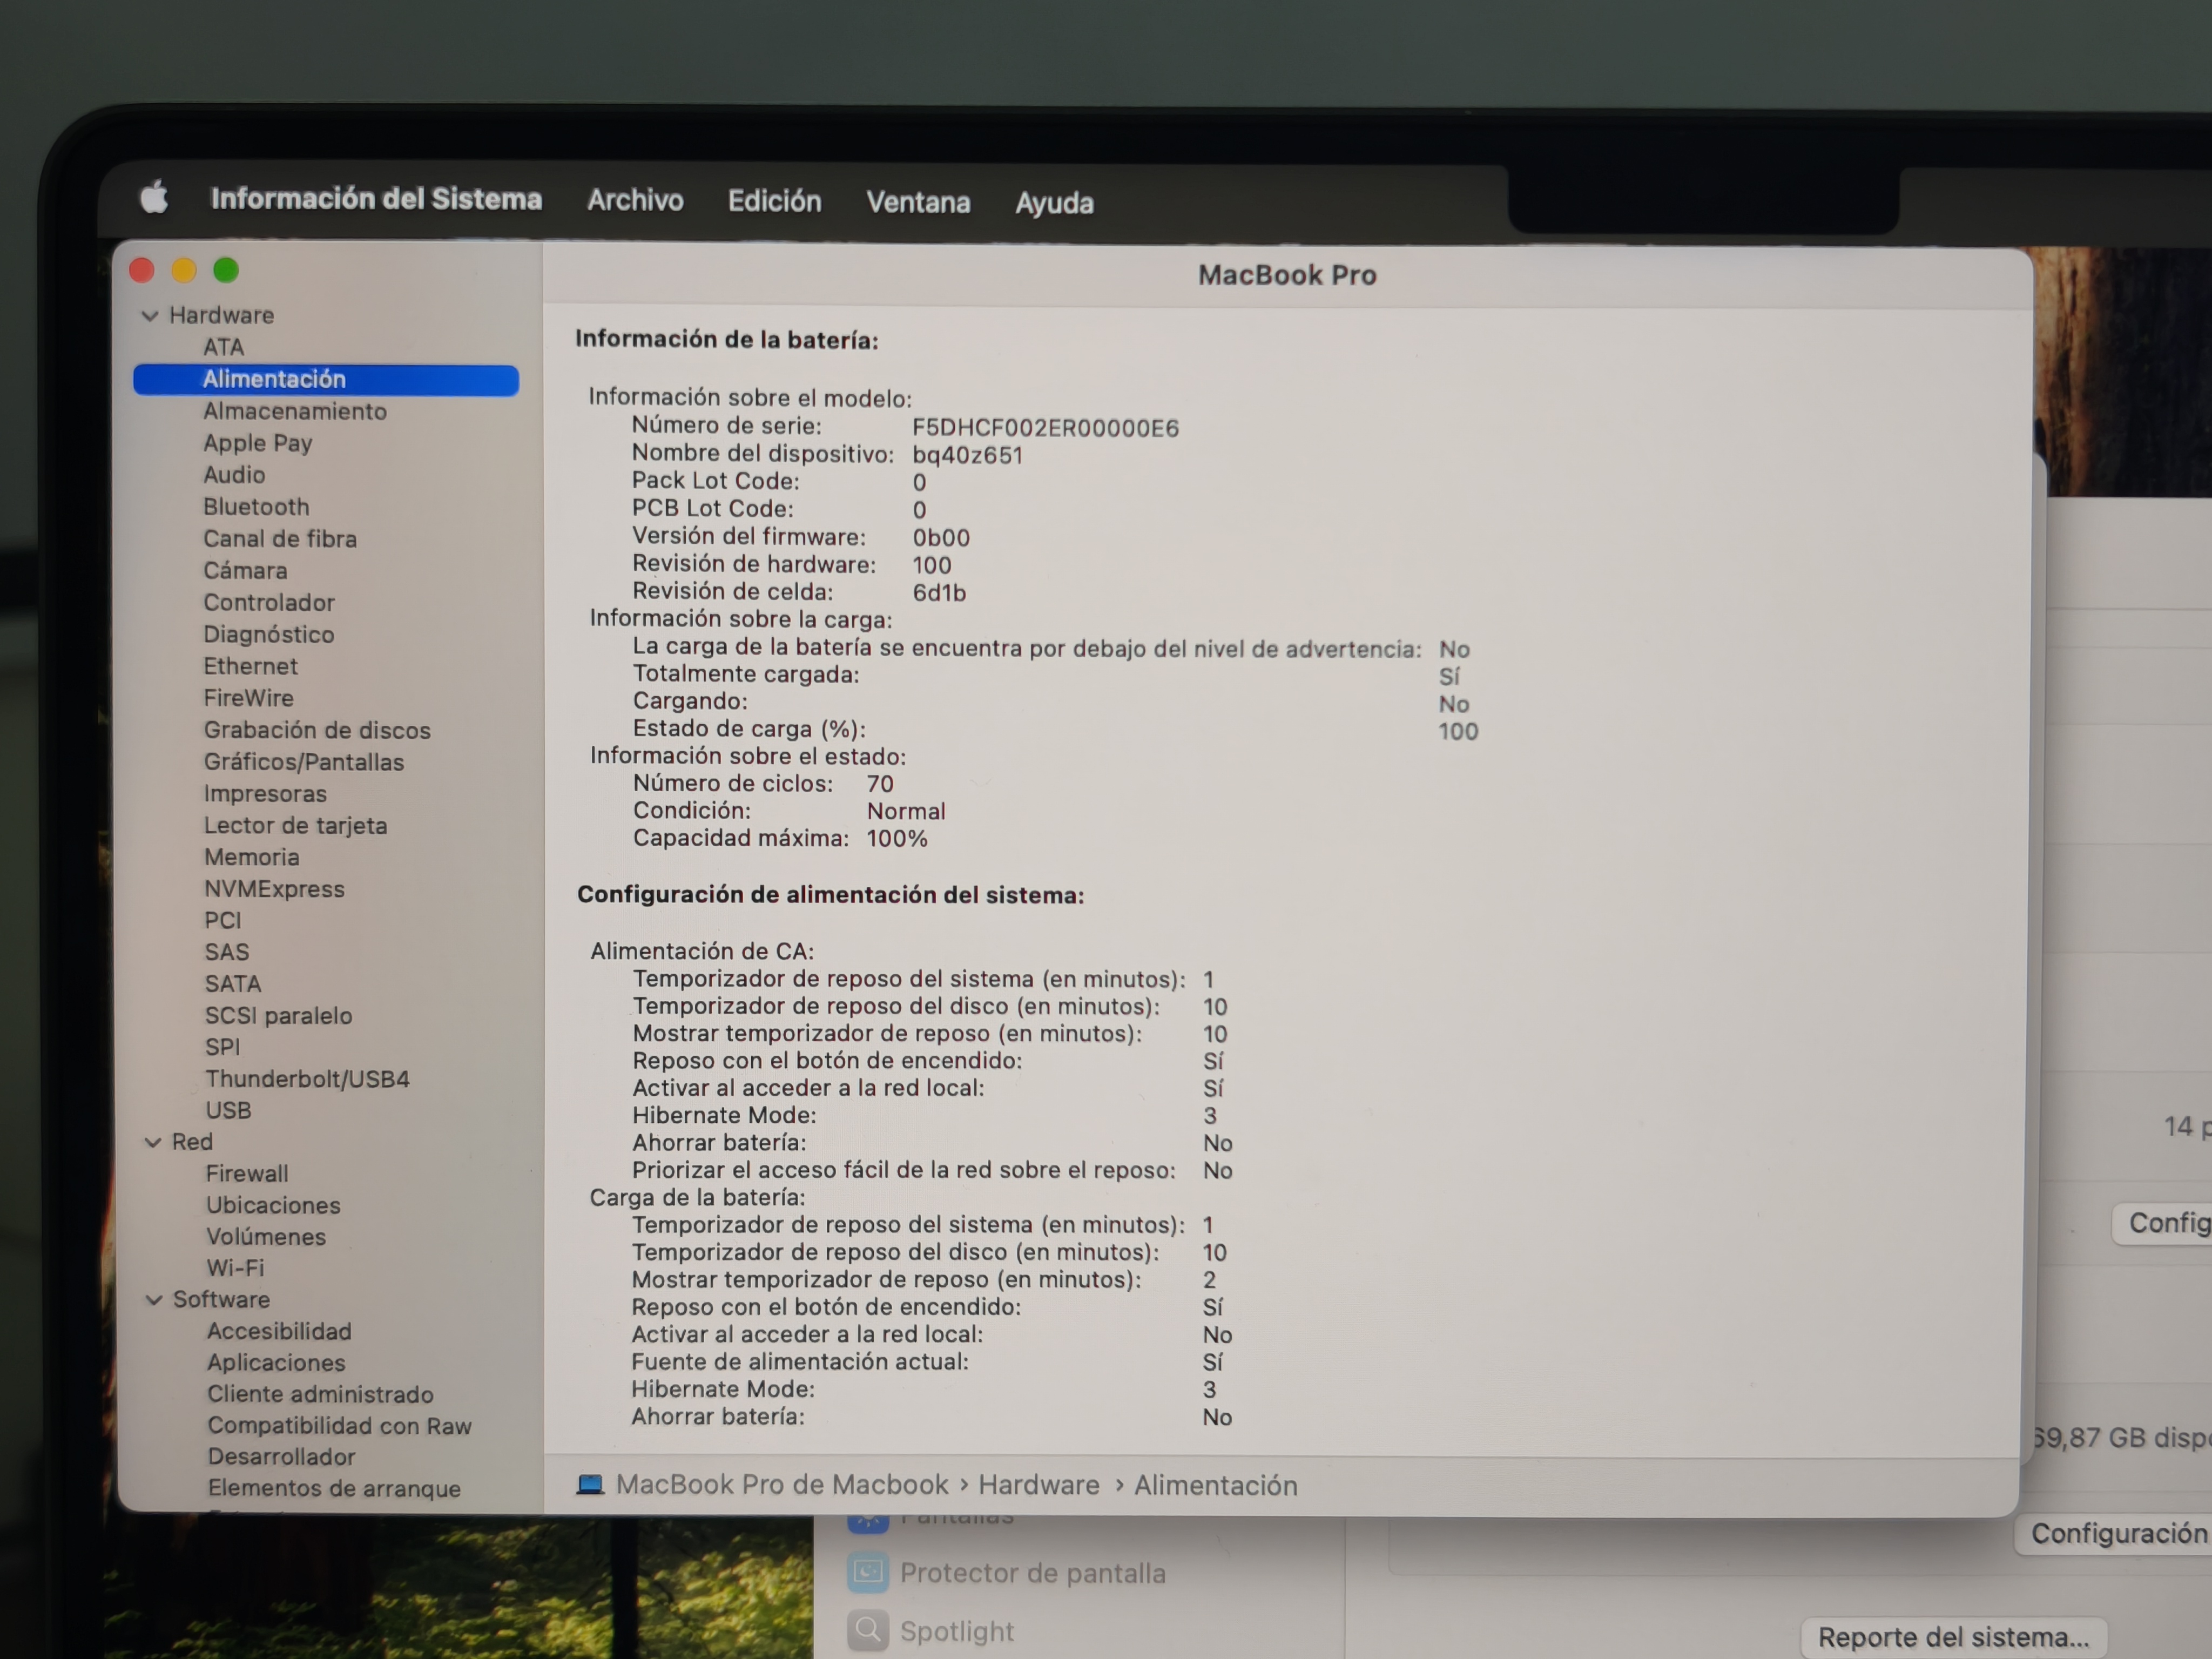
Task: Select Bluetooth in the sidebar
Action: click(256, 507)
